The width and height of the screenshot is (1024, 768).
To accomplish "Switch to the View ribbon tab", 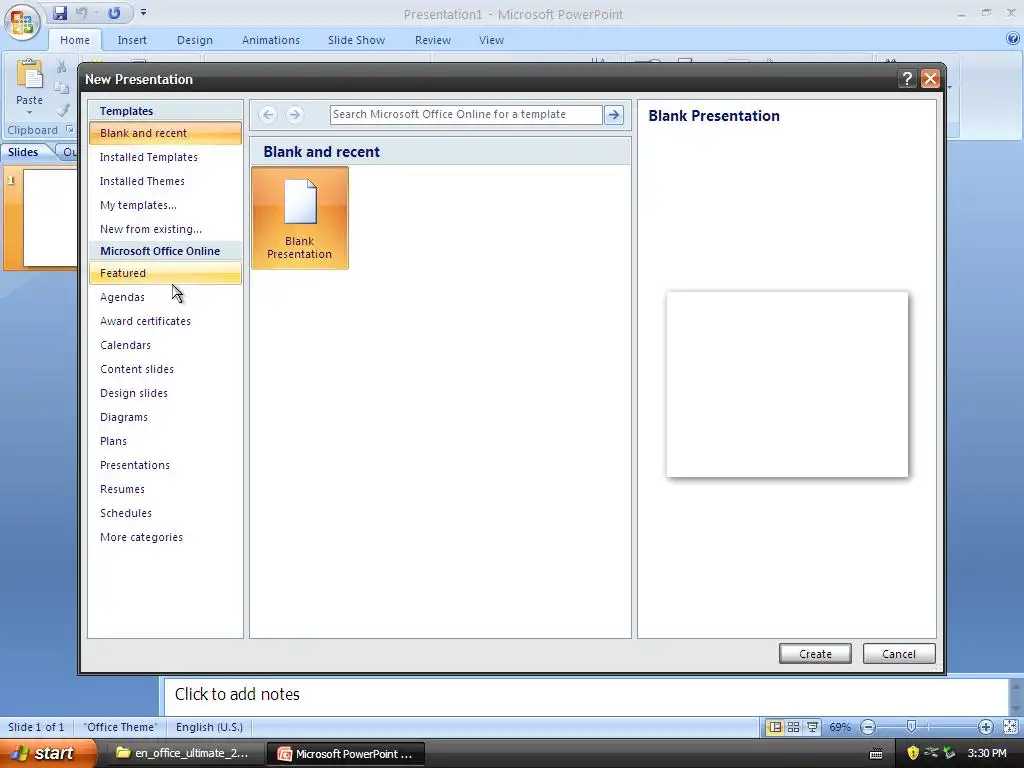I will (x=491, y=40).
